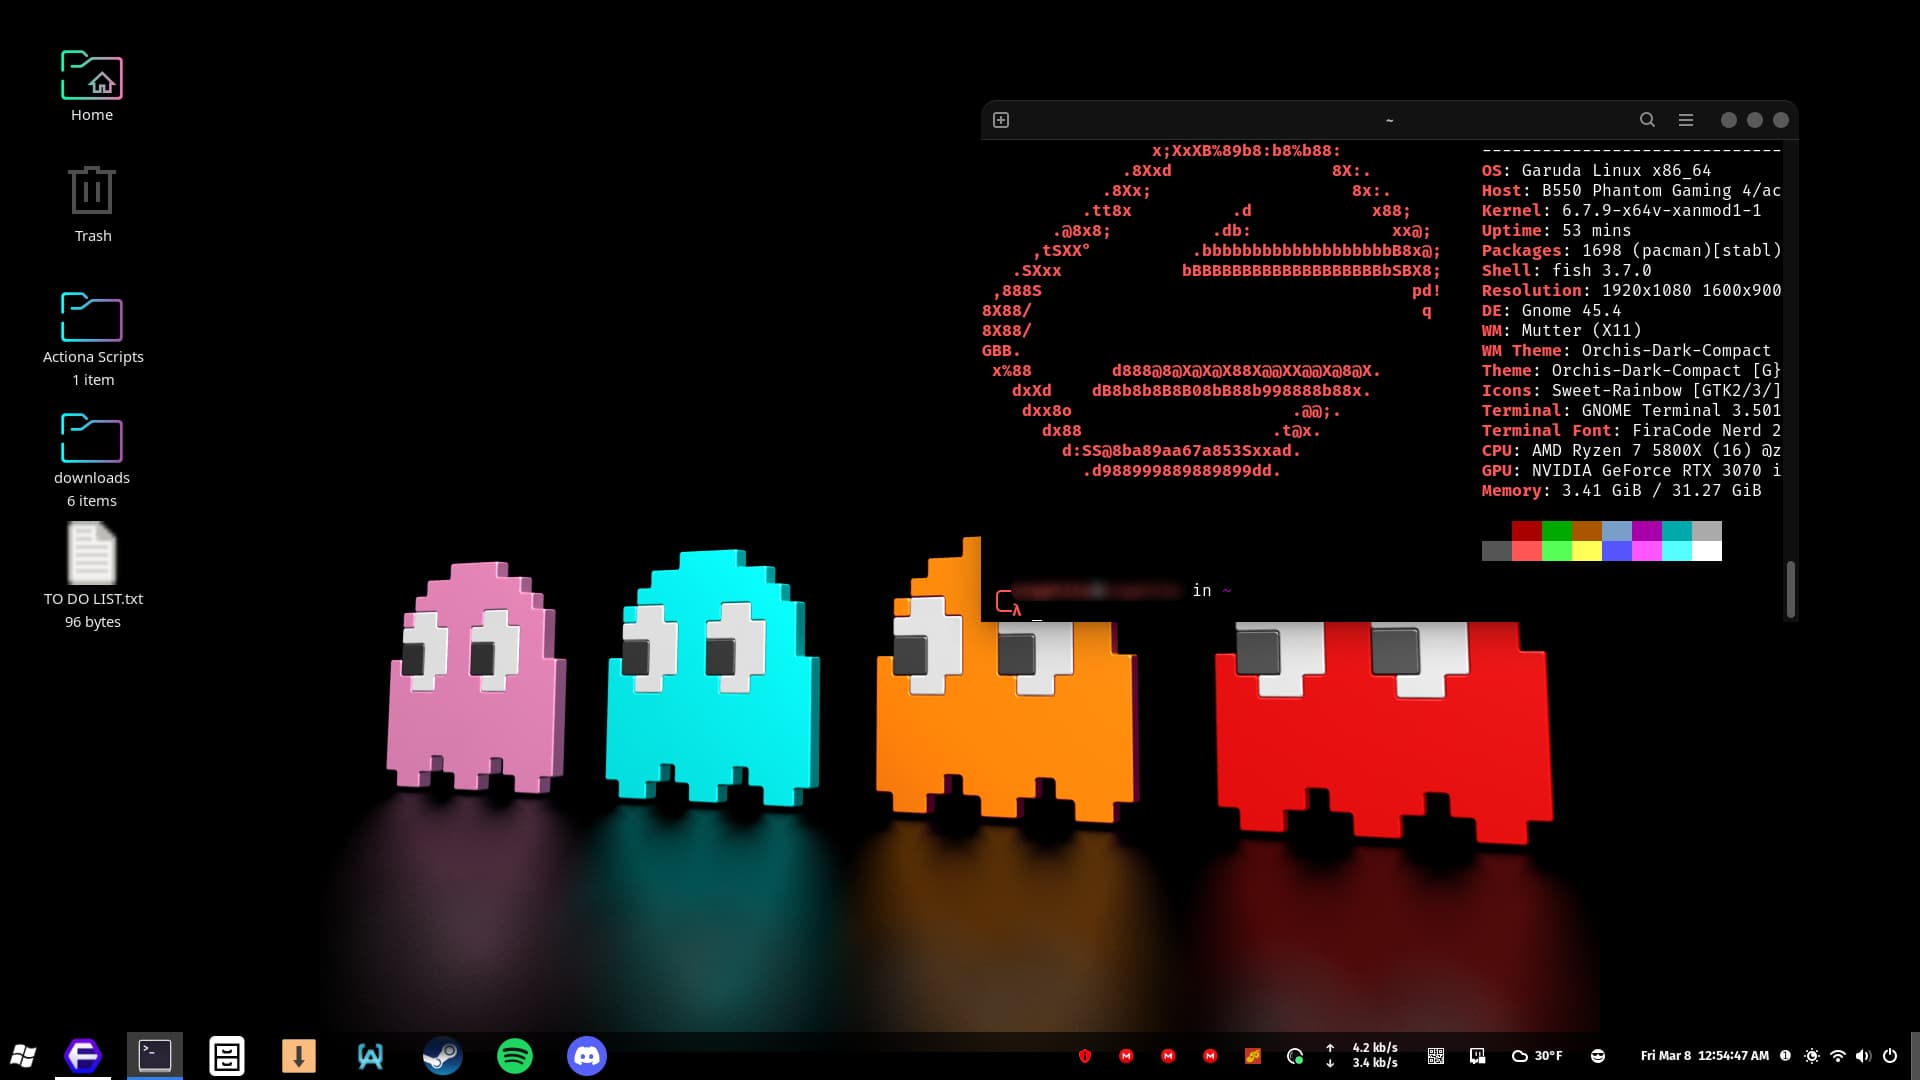Open the file cabinet file manager icon

[227, 1056]
